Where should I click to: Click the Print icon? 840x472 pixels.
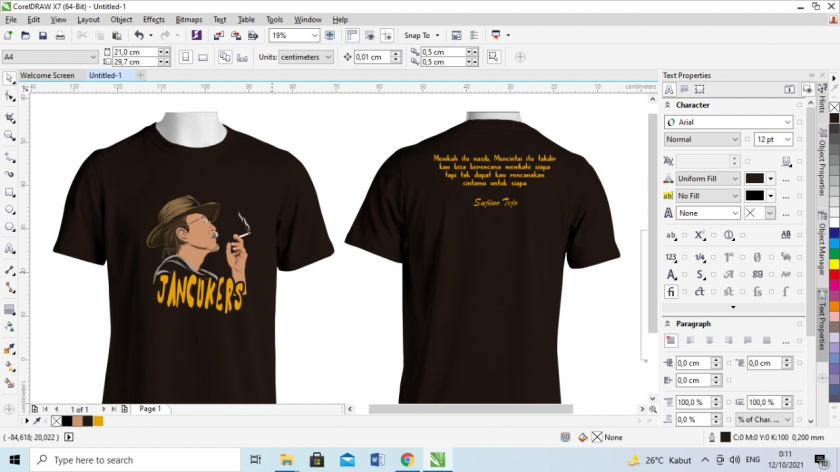click(x=60, y=35)
